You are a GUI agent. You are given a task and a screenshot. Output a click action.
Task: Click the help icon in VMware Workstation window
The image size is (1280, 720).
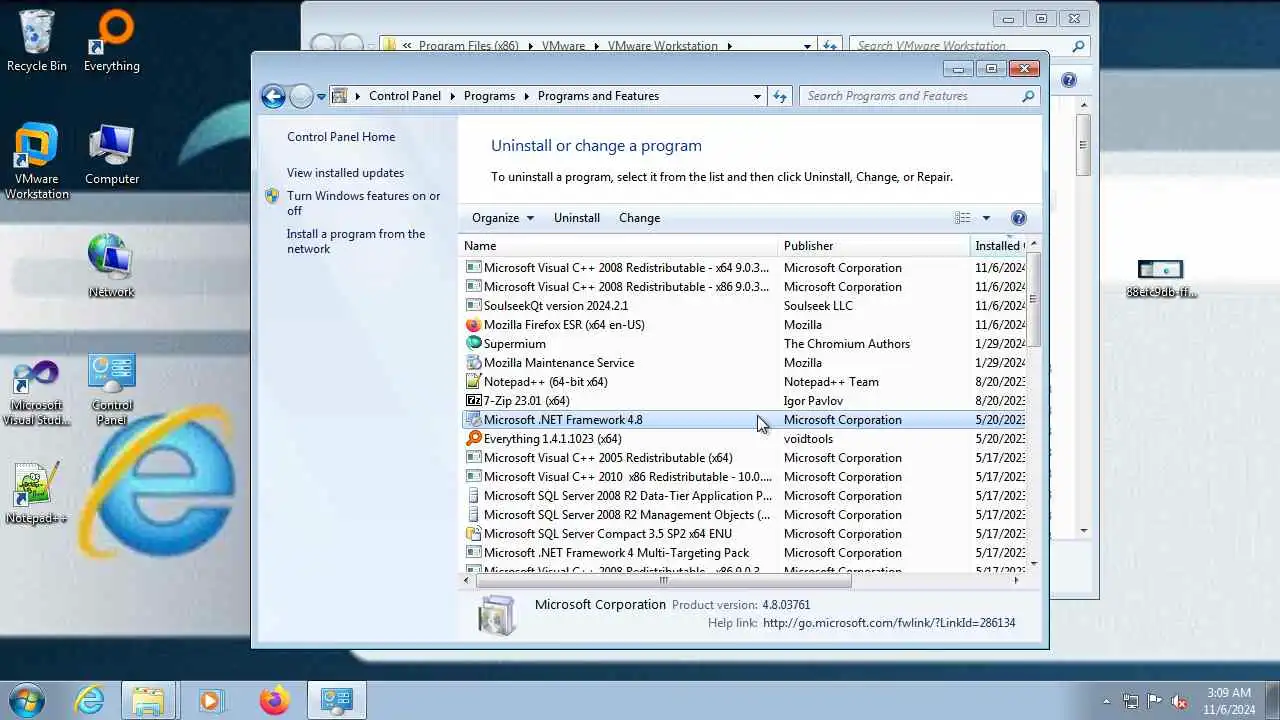[x=1069, y=80]
